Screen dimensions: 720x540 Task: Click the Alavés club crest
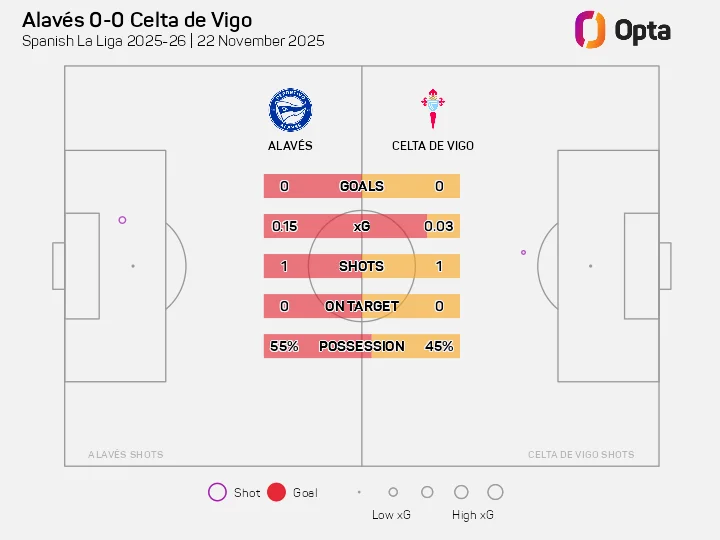pos(290,109)
